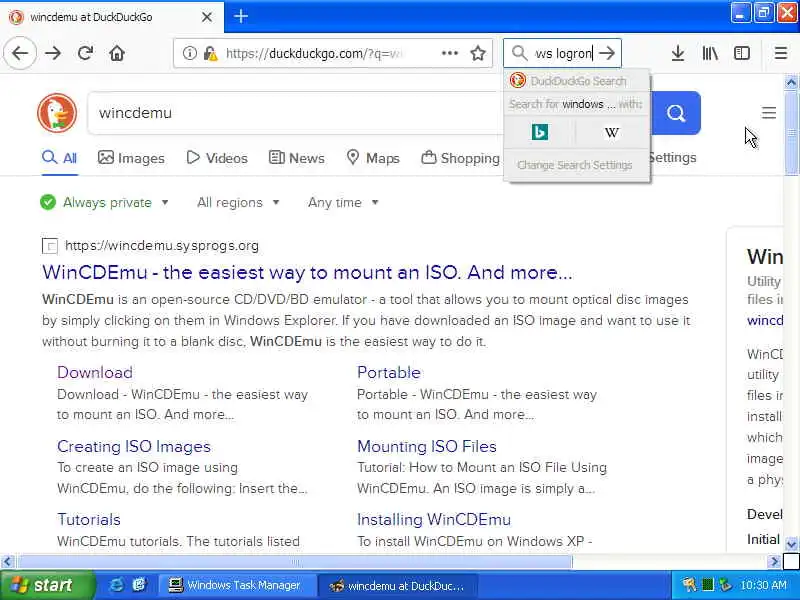Click the search bar magnifier icon
The height and width of the screenshot is (600, 800).
point(519,53)
